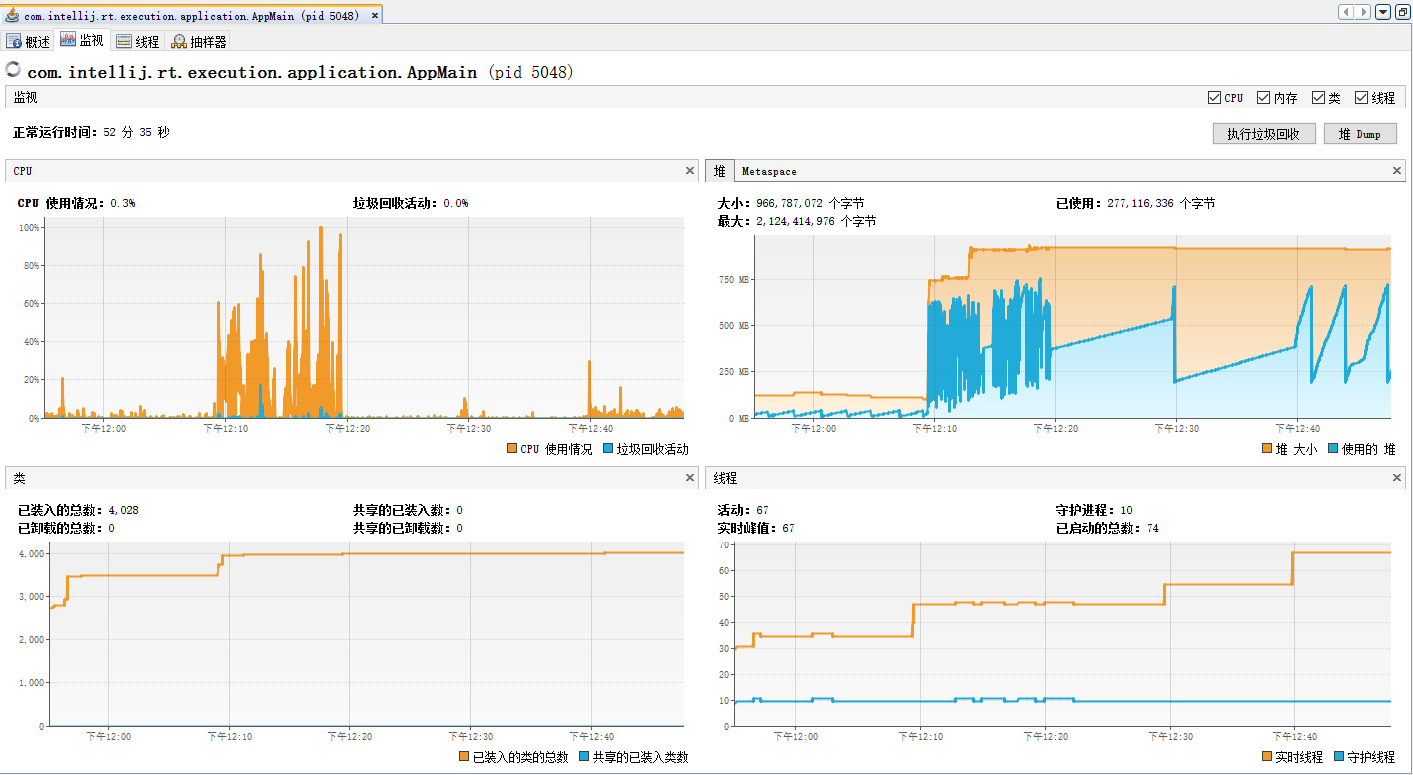The height and width of the screenshot is (775, 1413).
Task: Switch to the Metaspace tab
Action: [x=769, y=172]
